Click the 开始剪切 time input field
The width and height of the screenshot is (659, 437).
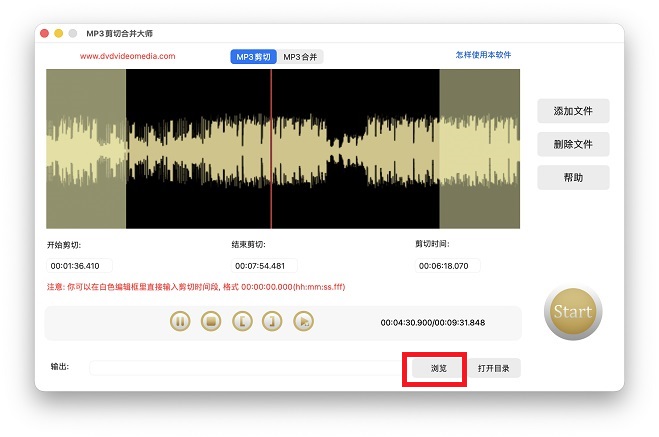point(80,266)
